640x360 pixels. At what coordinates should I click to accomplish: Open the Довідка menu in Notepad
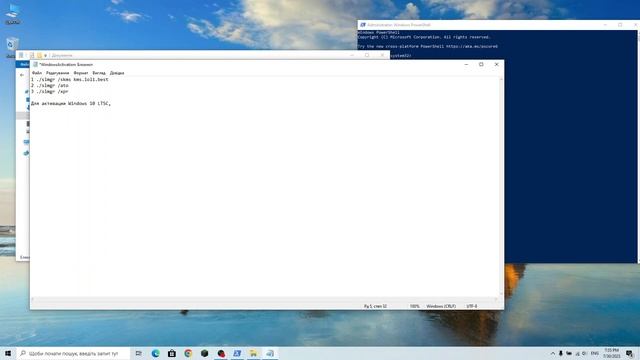pyautogui.click(x=117, y=73)
